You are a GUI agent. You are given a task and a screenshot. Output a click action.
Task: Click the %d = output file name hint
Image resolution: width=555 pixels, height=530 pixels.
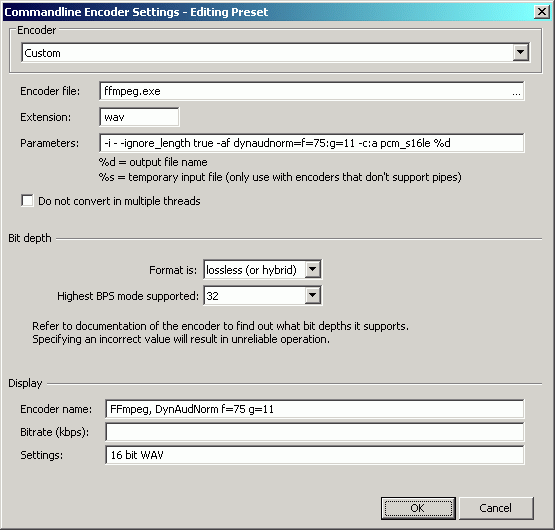click(x=153, y=162)
